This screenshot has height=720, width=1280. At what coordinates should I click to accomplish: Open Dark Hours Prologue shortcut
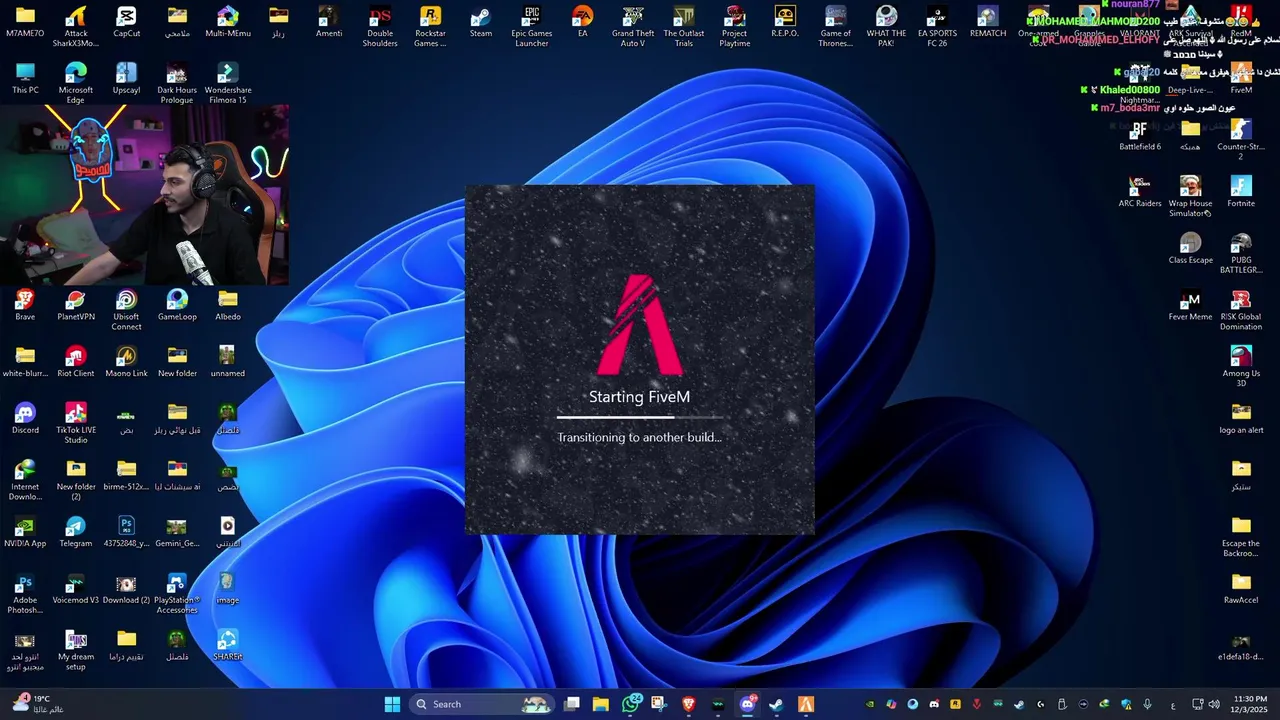(x=177, y=83)
